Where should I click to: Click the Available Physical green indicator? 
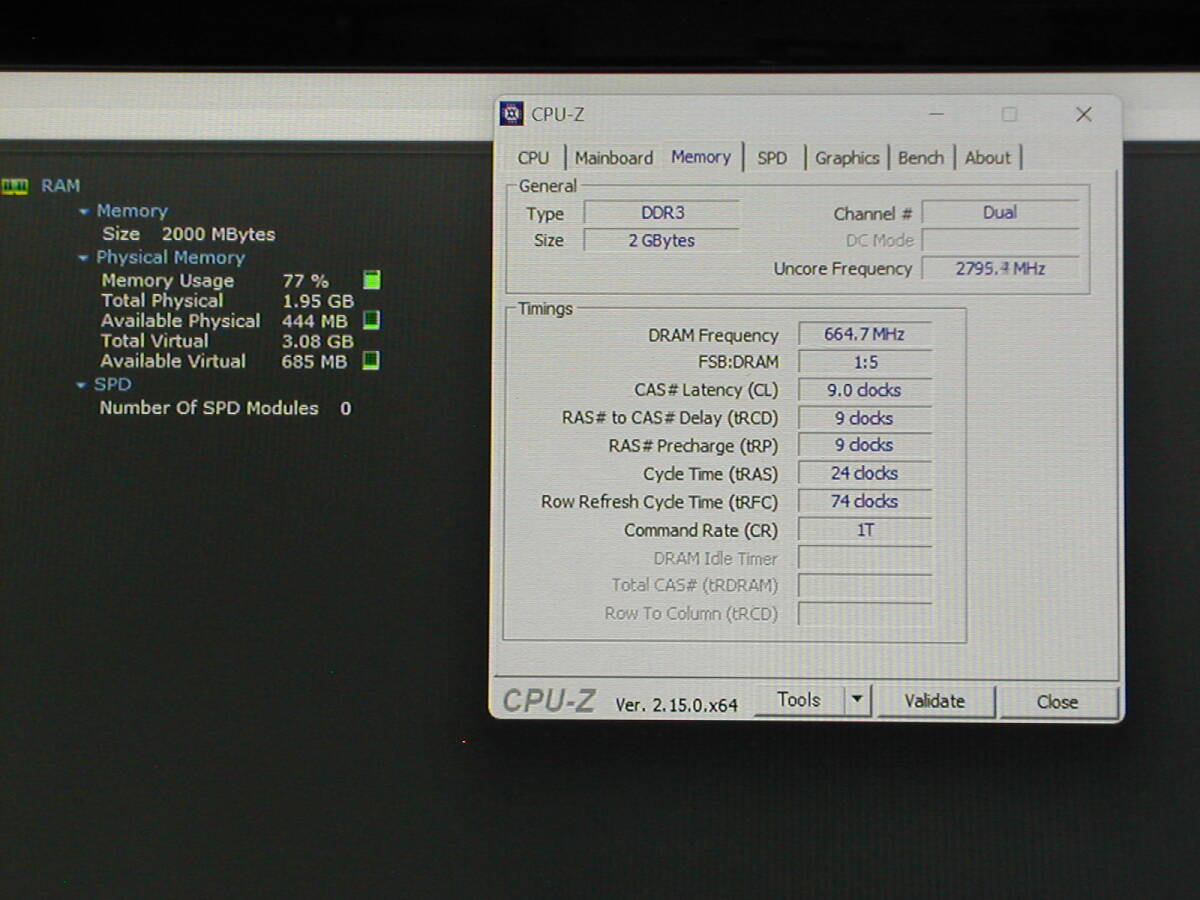(370, 320)
